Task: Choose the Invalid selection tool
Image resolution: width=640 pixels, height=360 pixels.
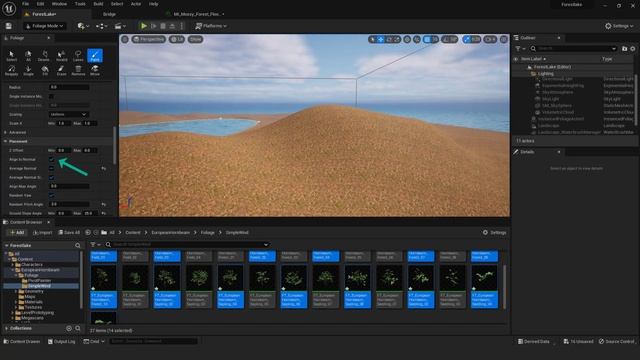Action: coord(61,56)
